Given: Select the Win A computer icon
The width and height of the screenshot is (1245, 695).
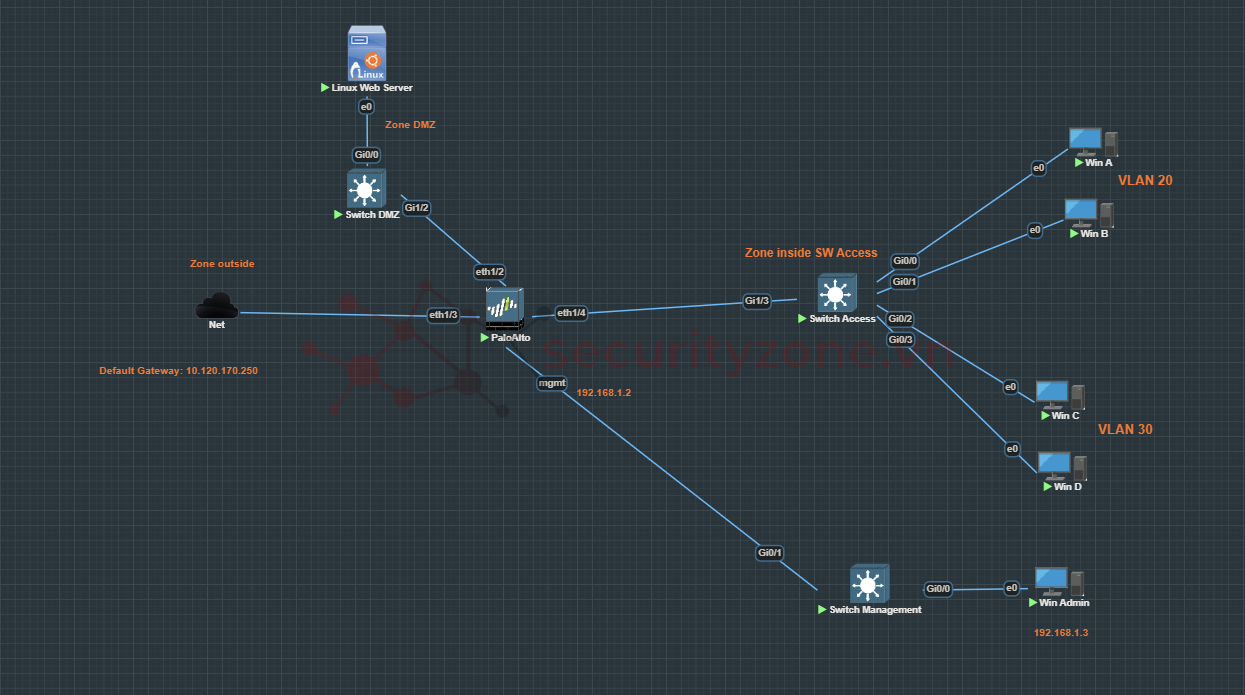Looking at the screenshot, I should click(1091, 142).
